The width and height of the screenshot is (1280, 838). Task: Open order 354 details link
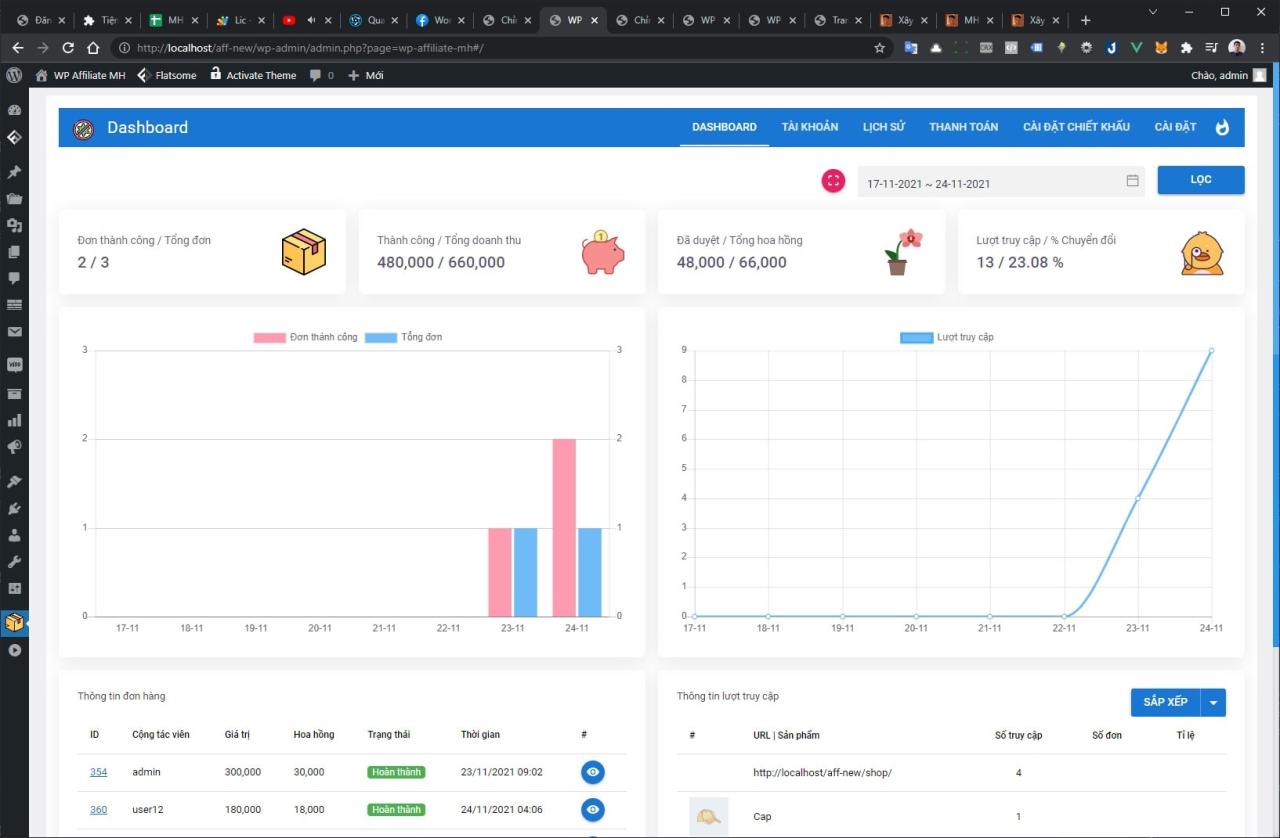click(x=98, y=771)
